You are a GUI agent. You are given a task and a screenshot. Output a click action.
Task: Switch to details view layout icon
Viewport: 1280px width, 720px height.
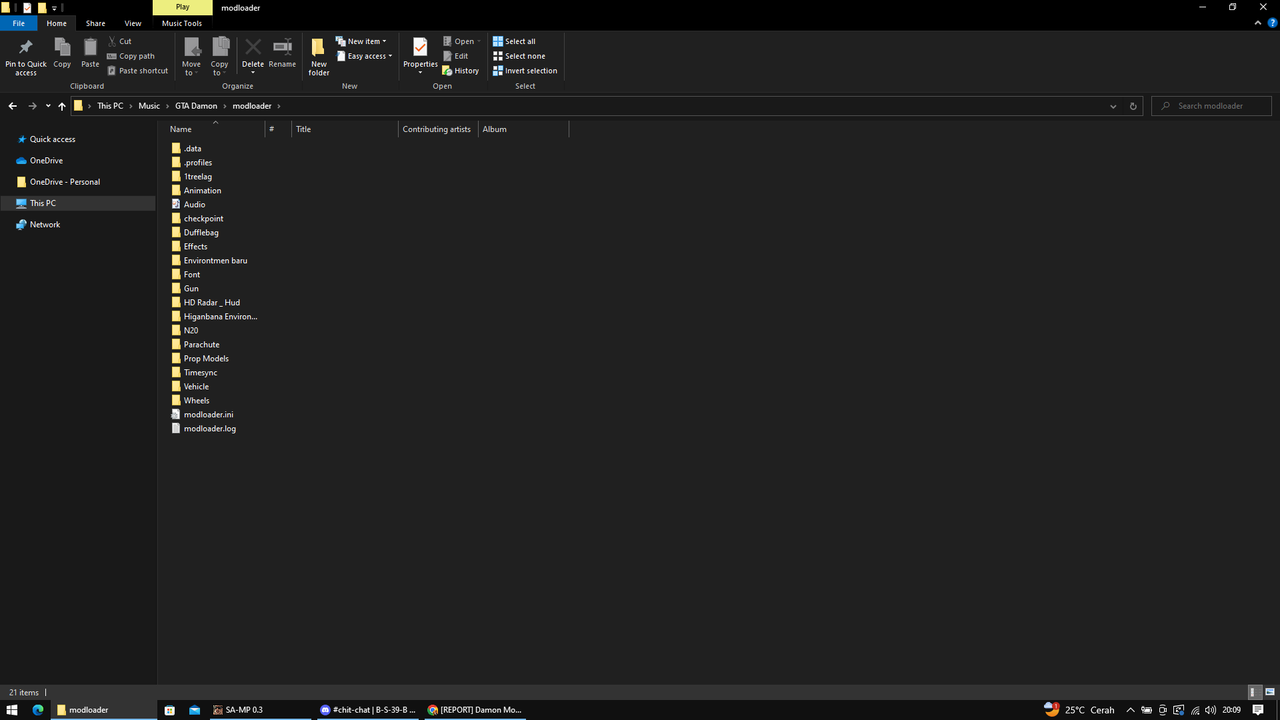tap(1254, 692)
